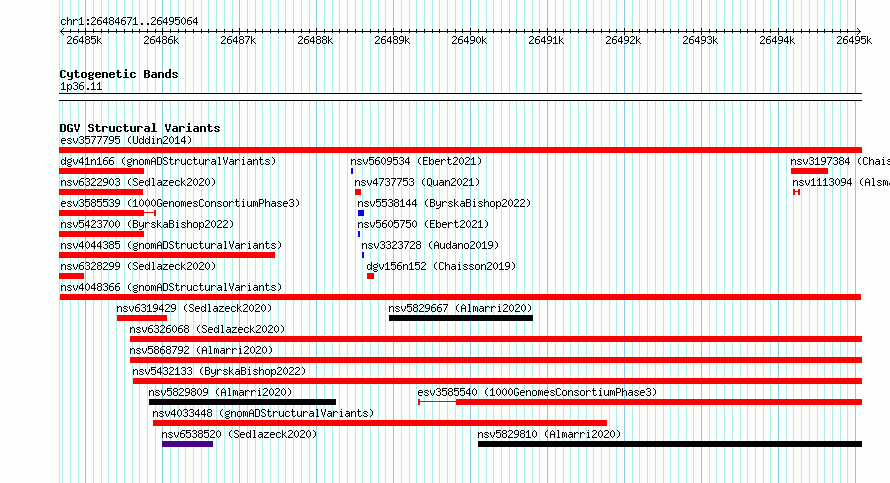Click nsv1113094 variant label
890x483 pixels.
841,182
